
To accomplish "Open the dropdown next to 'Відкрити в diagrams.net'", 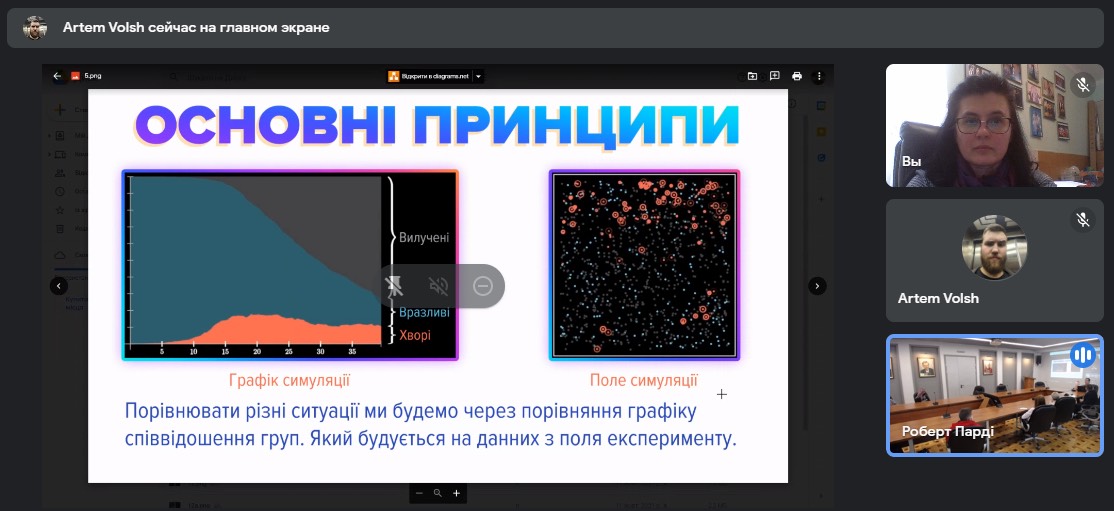I will coord(479,76).
